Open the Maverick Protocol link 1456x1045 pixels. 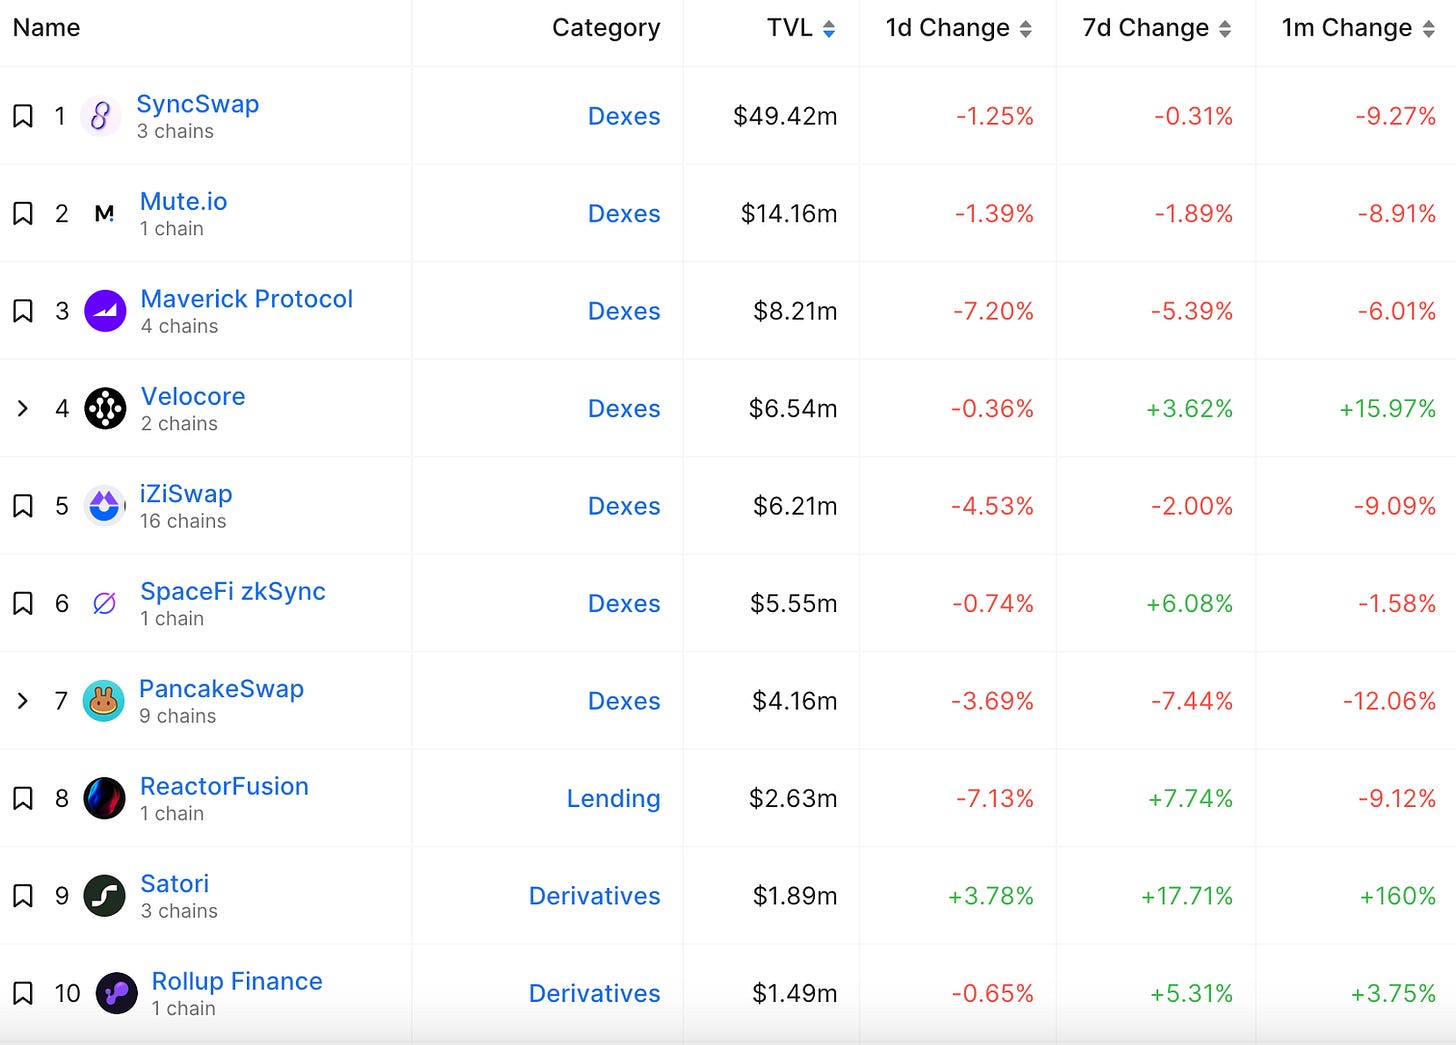[x=247, y=299]
